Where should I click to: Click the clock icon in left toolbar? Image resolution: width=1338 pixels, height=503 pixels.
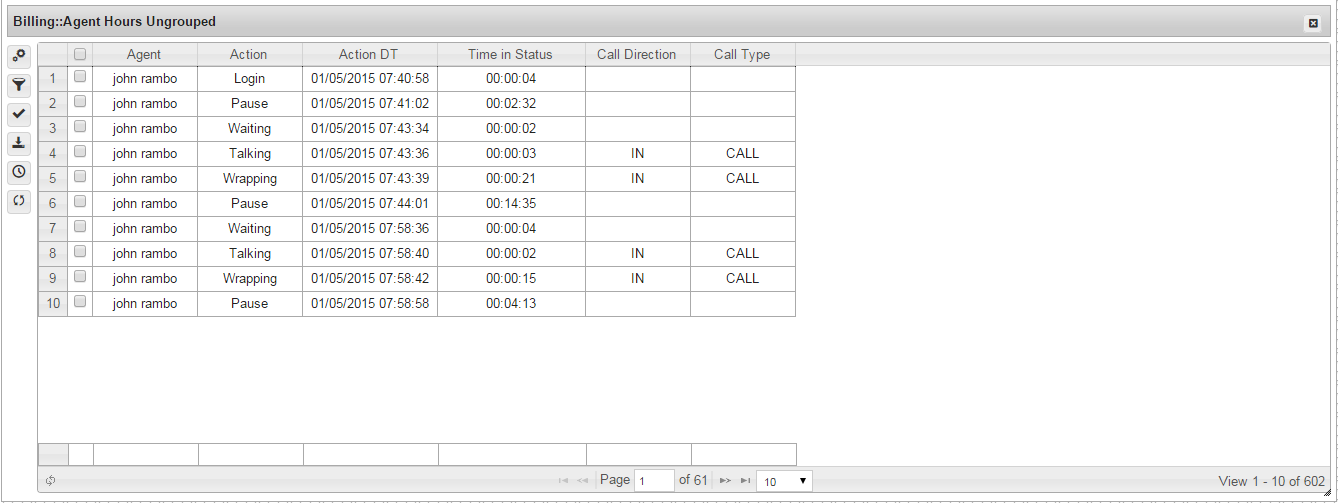(19, 172)
